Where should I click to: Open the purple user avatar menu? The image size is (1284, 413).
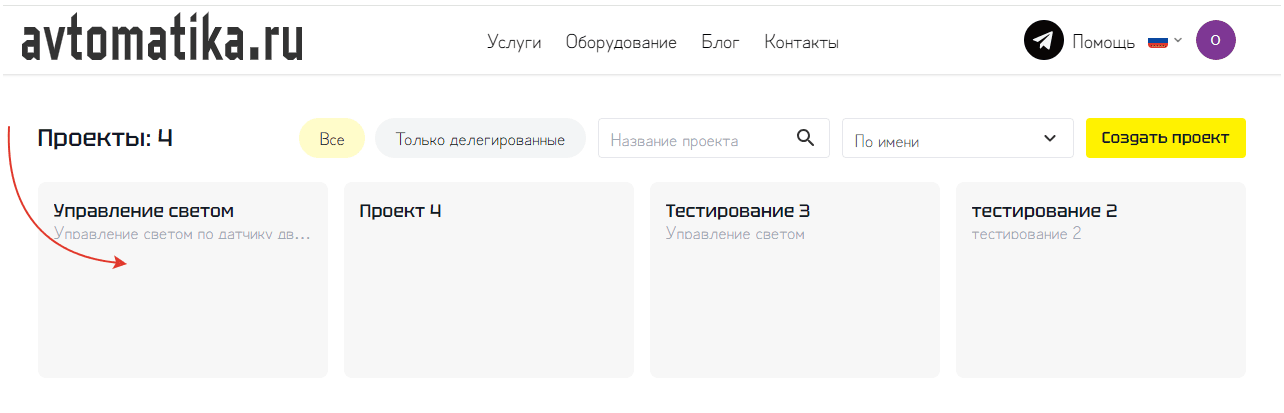1215,41
